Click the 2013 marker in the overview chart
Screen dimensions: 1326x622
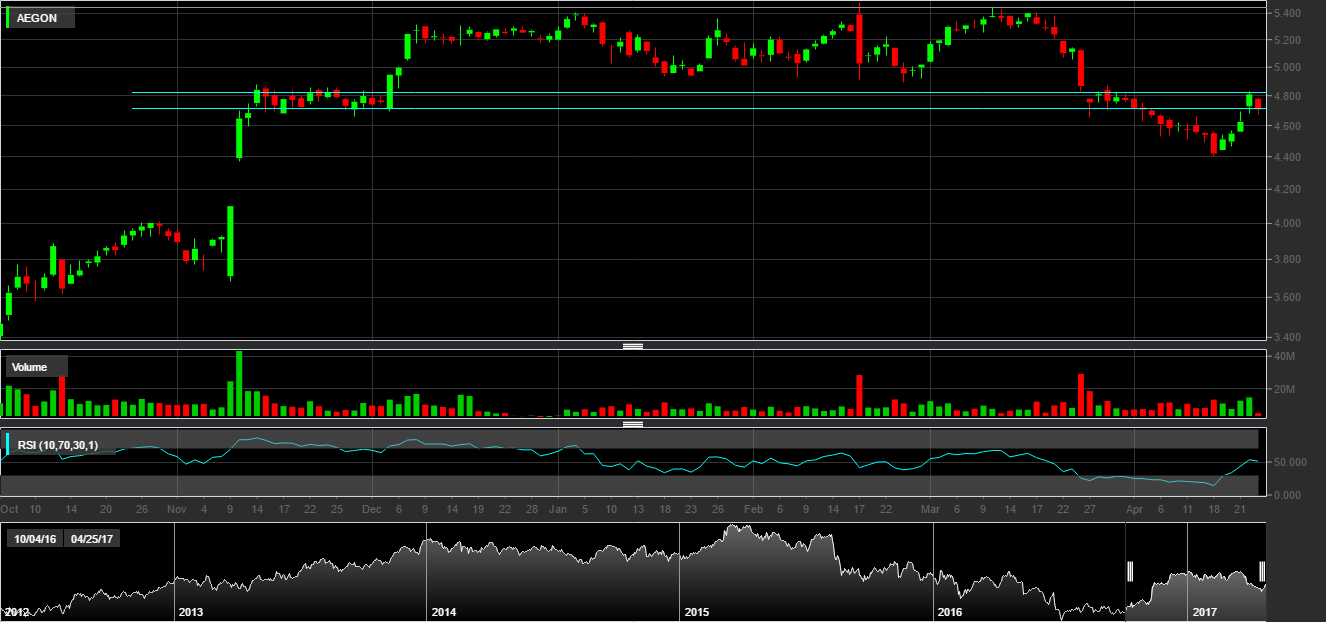pos(189,611)
